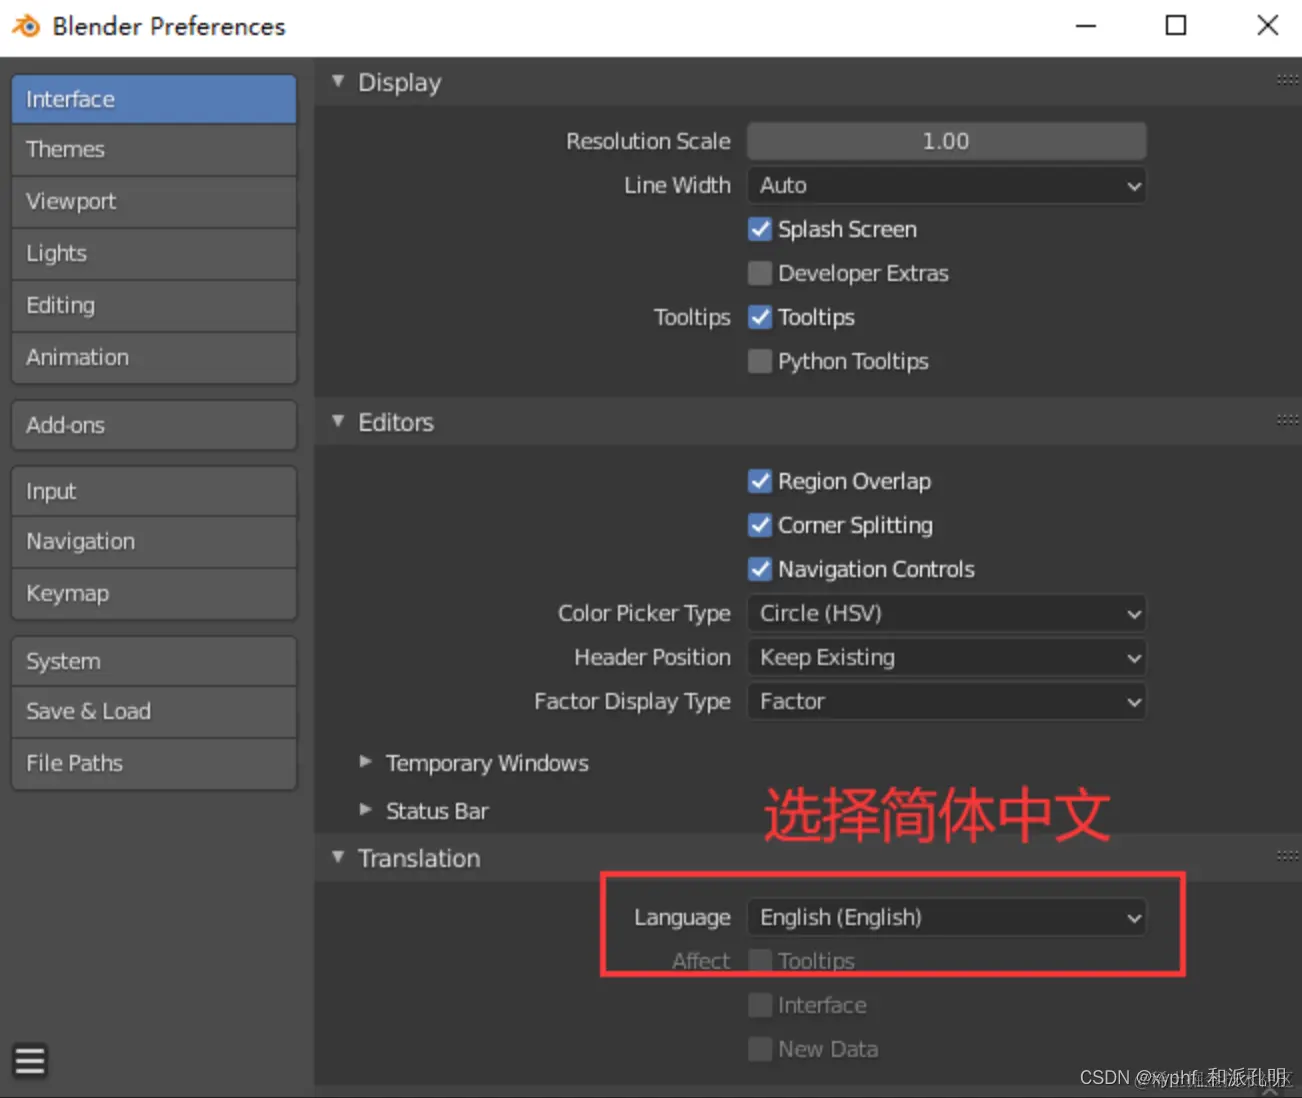The width and height of the screenshot is (1302, 1098).
Task: Open the Save & Load tab
Action: 154,712
